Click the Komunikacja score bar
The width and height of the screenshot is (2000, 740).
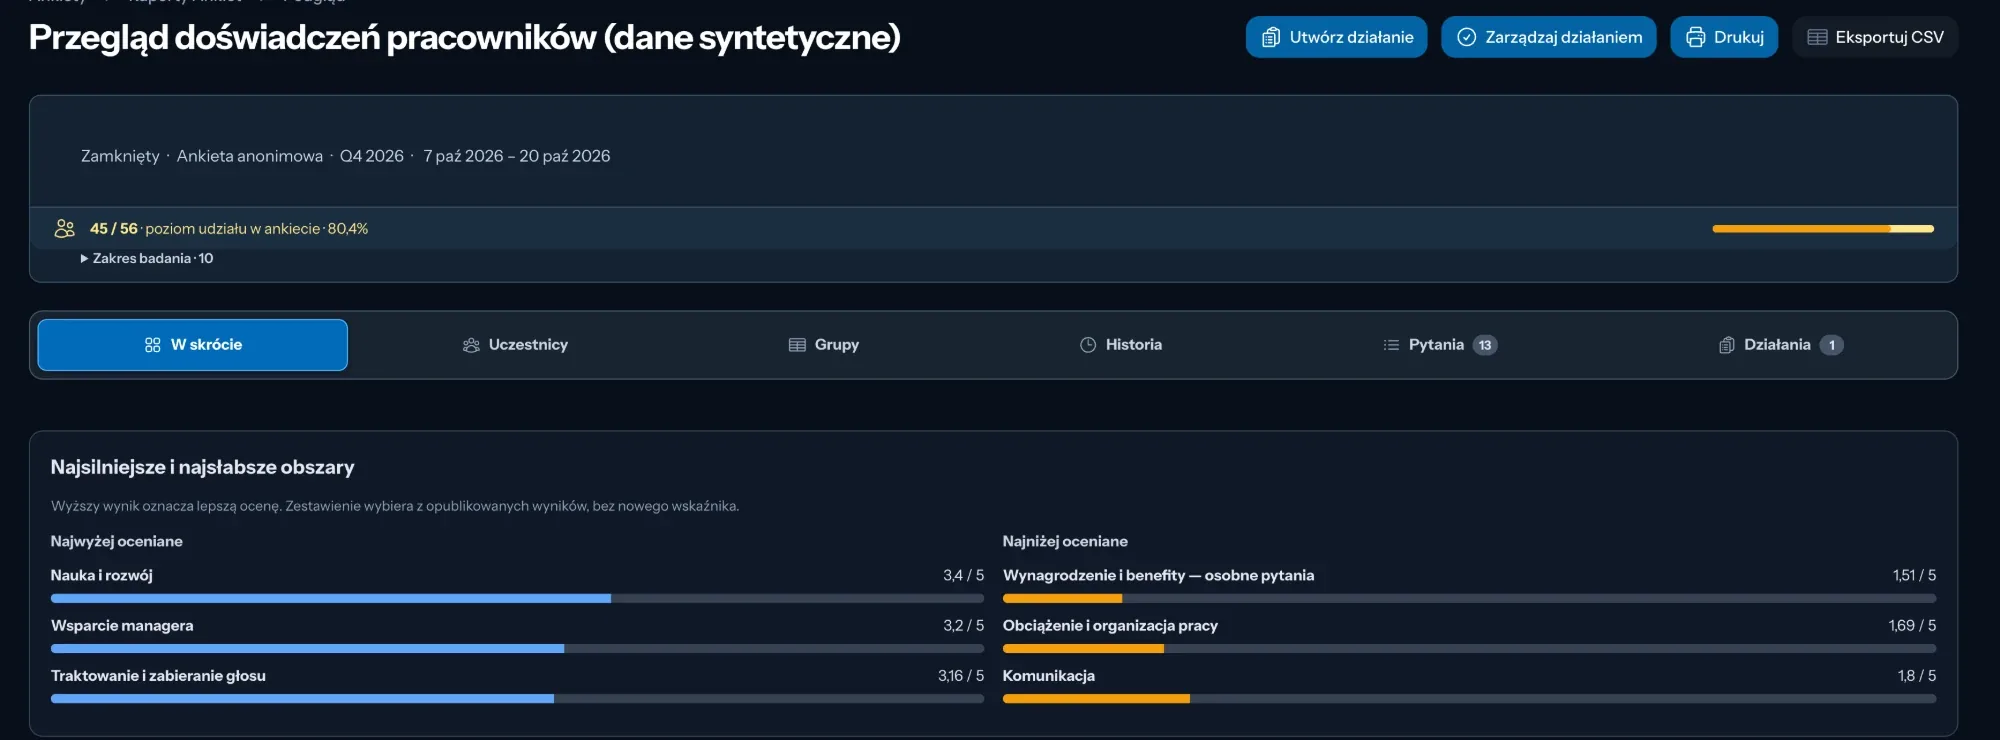point(1469,698)
